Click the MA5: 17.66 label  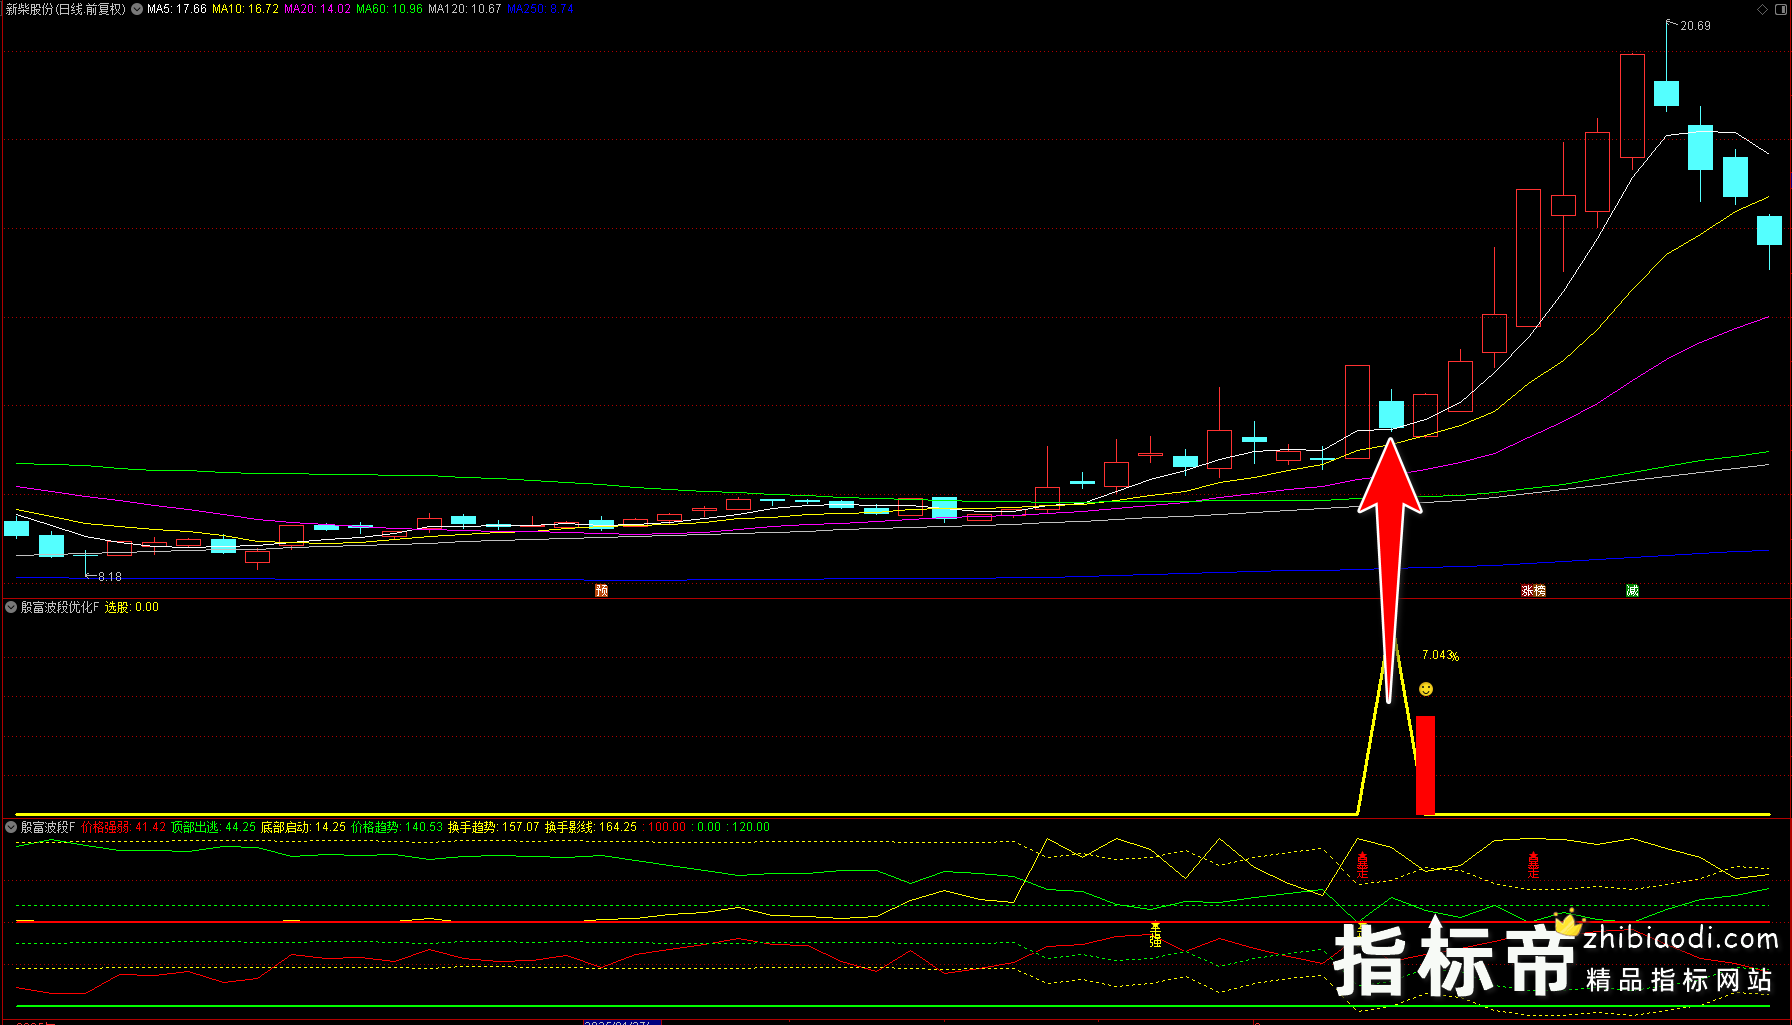coord(177,9)
